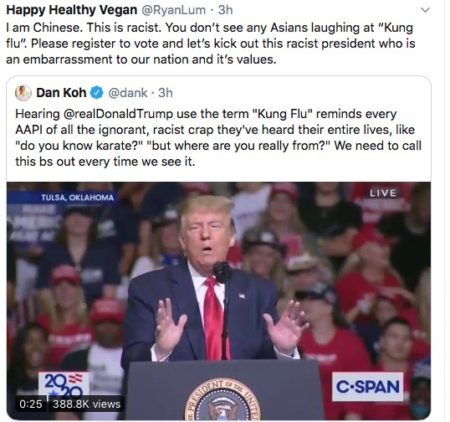Open Happy Healthy Vegan's profile name
The width and height of the screenshot is (450, 422).
72,10
